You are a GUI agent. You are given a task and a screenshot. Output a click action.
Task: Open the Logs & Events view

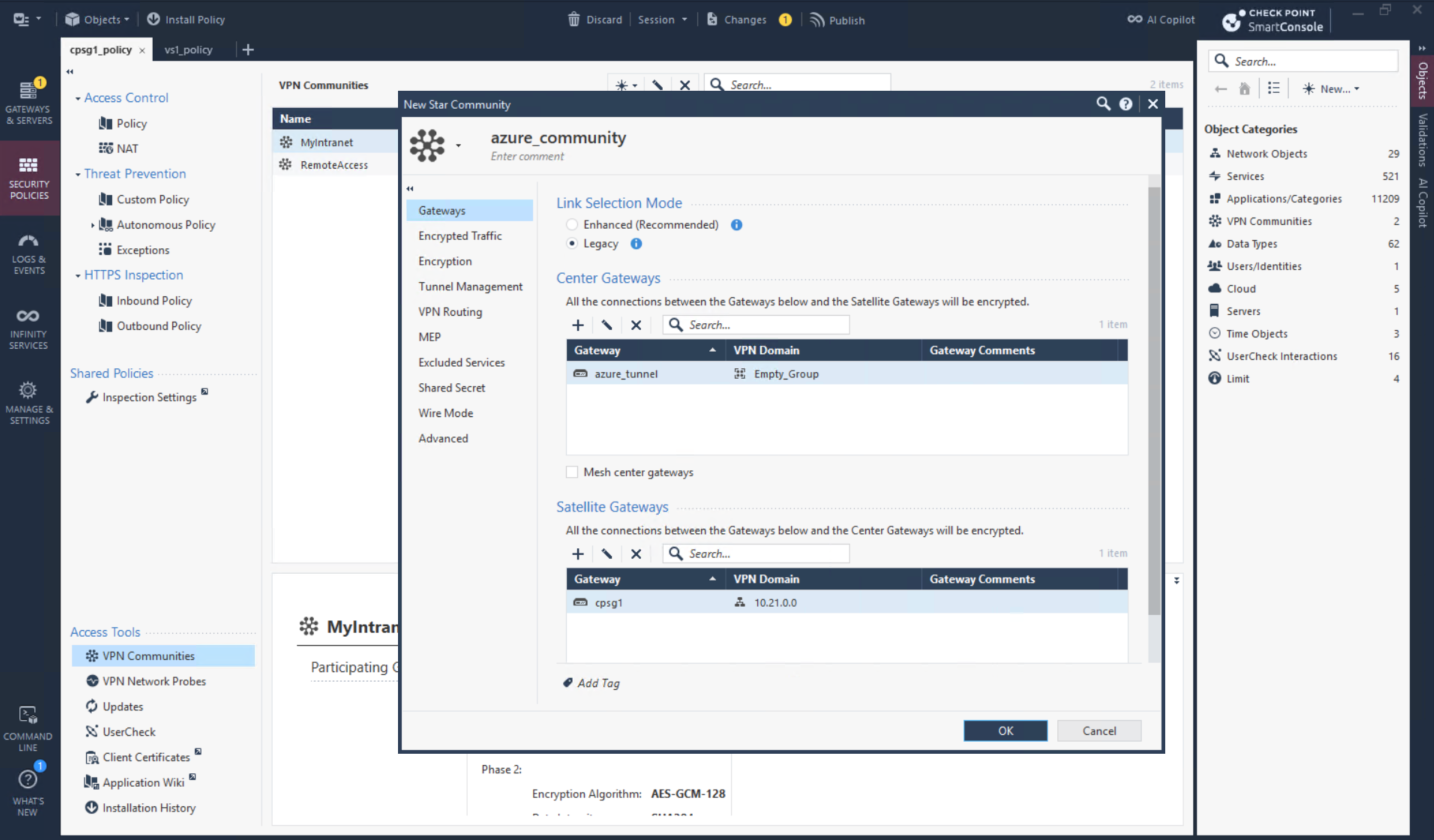(28, 255)
